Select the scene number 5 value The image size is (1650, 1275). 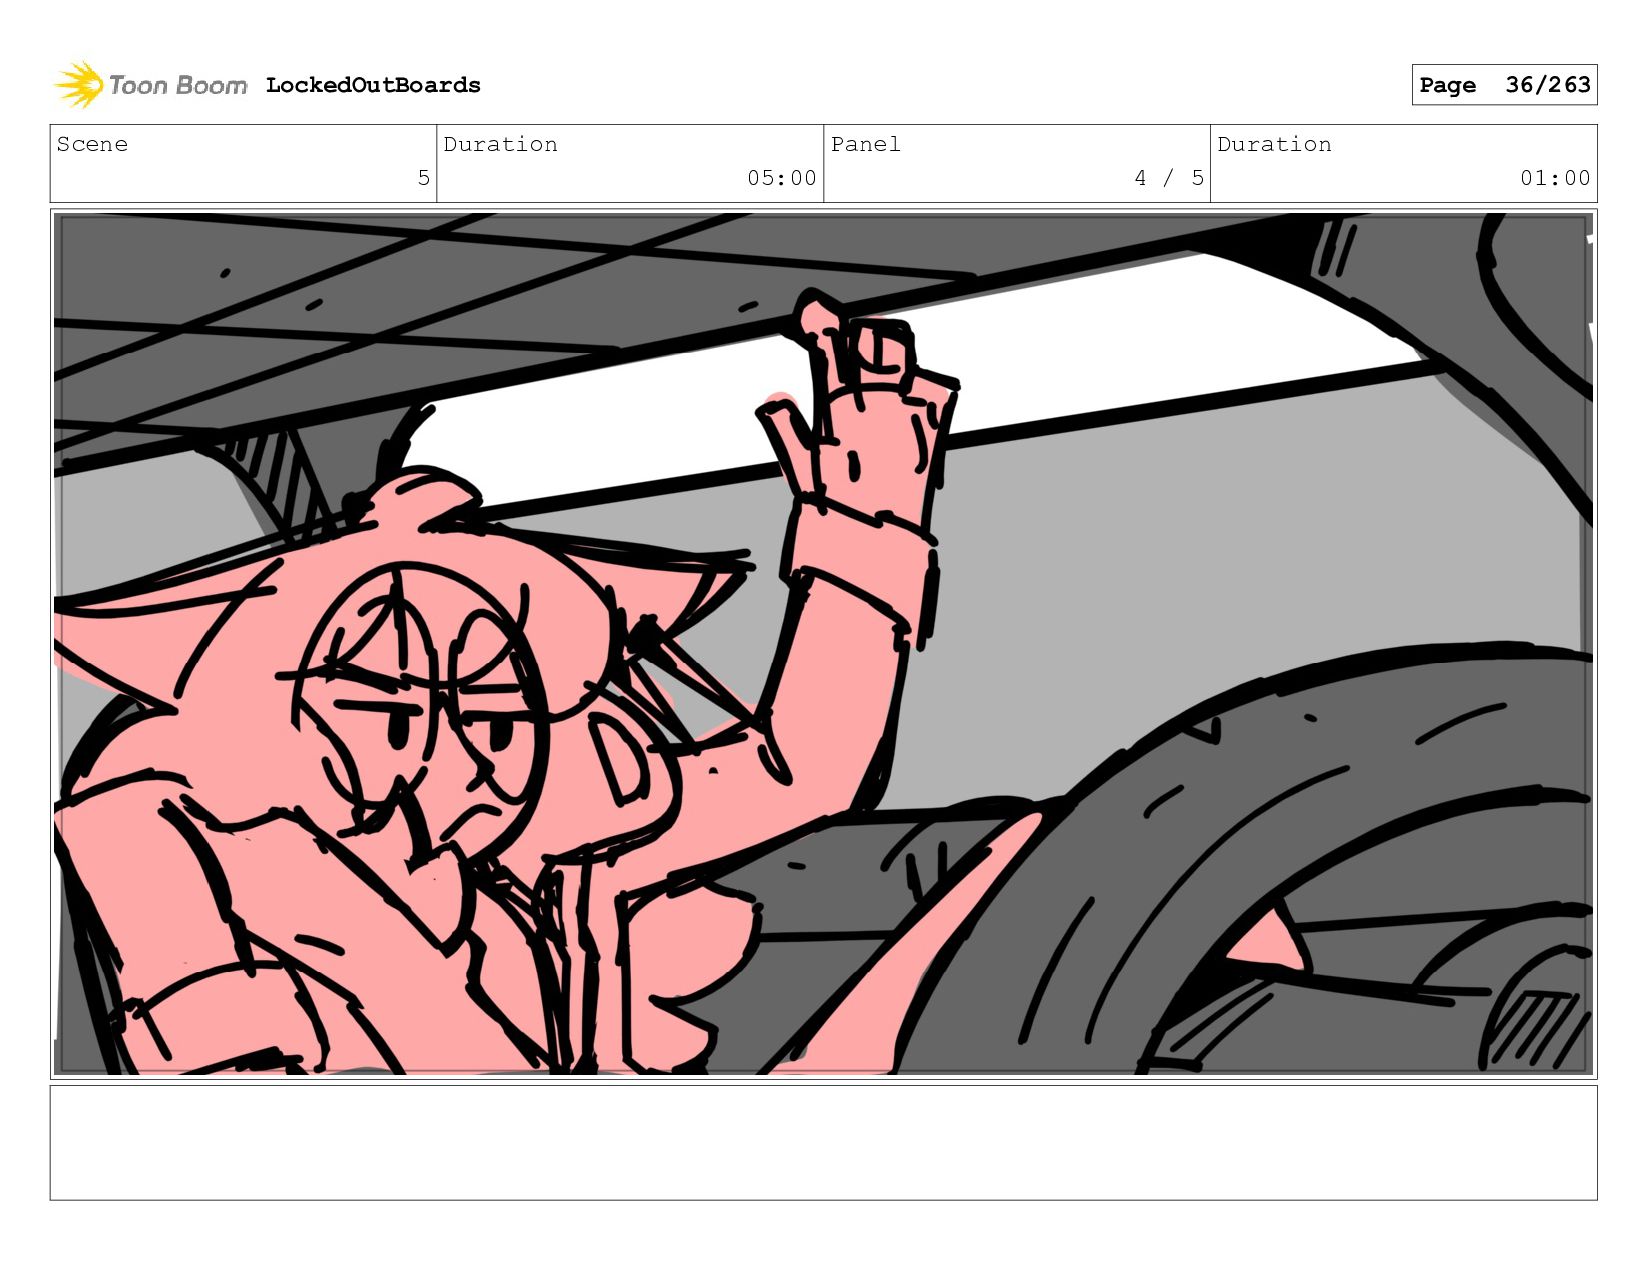[x=424, y=178]
